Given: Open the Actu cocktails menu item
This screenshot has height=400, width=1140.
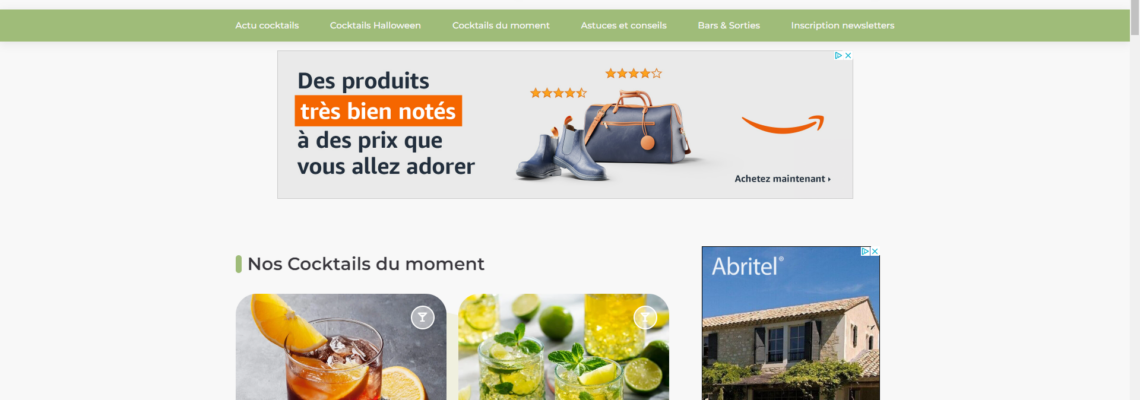Looking at the screenshot, I should (x=267, y=25).
